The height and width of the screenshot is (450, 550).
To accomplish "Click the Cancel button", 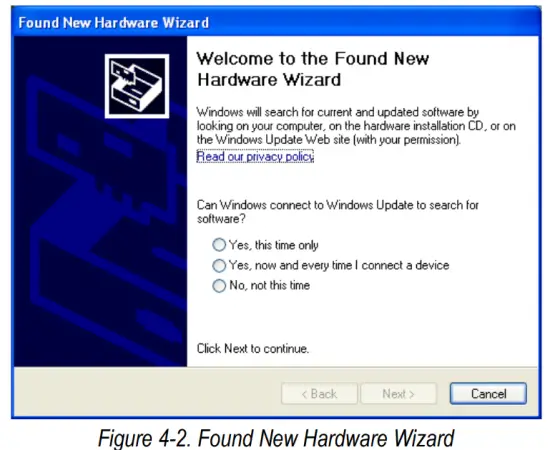I will (x=488, y=394).
